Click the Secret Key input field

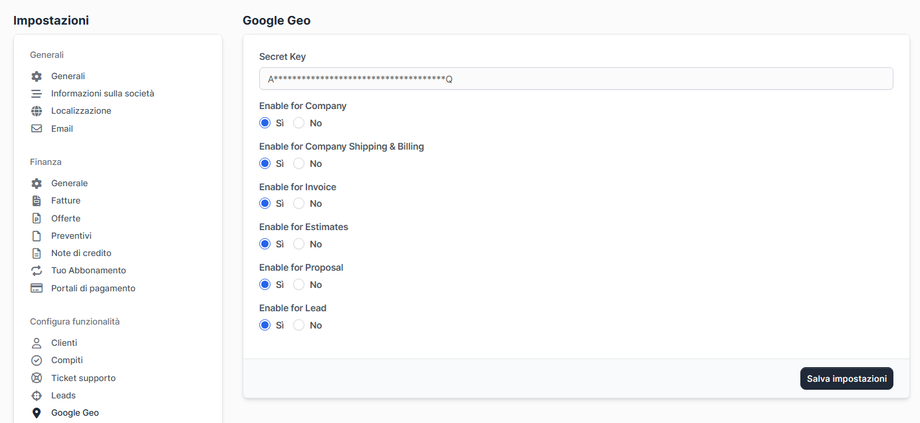click(575, 79)
